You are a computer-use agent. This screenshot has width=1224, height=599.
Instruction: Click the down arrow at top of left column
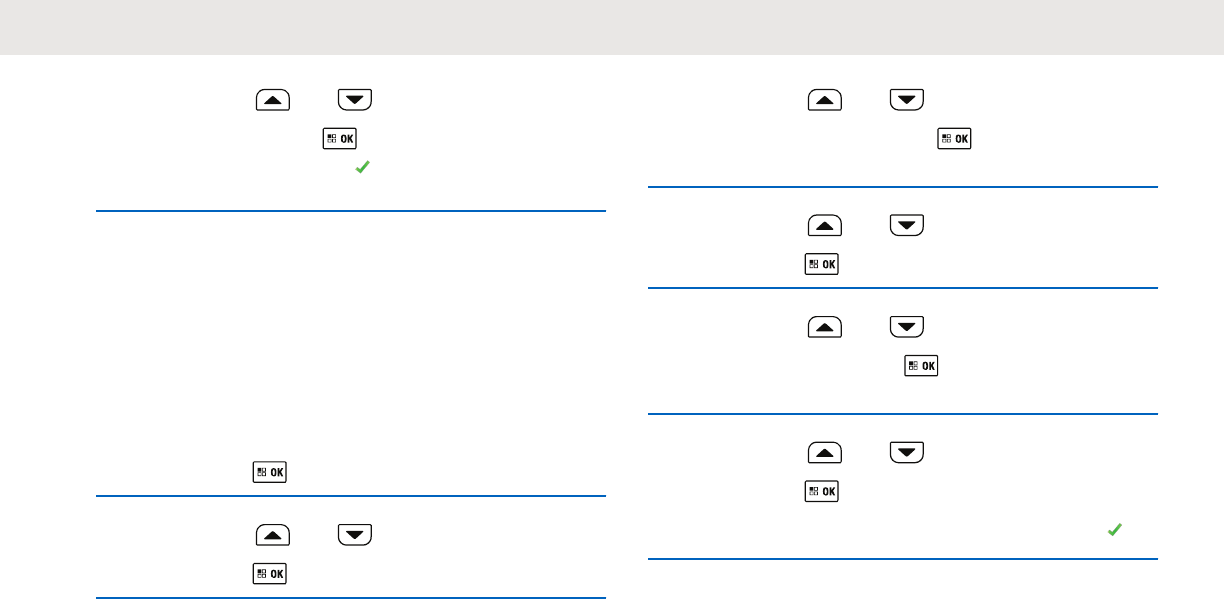click(355, 100)
